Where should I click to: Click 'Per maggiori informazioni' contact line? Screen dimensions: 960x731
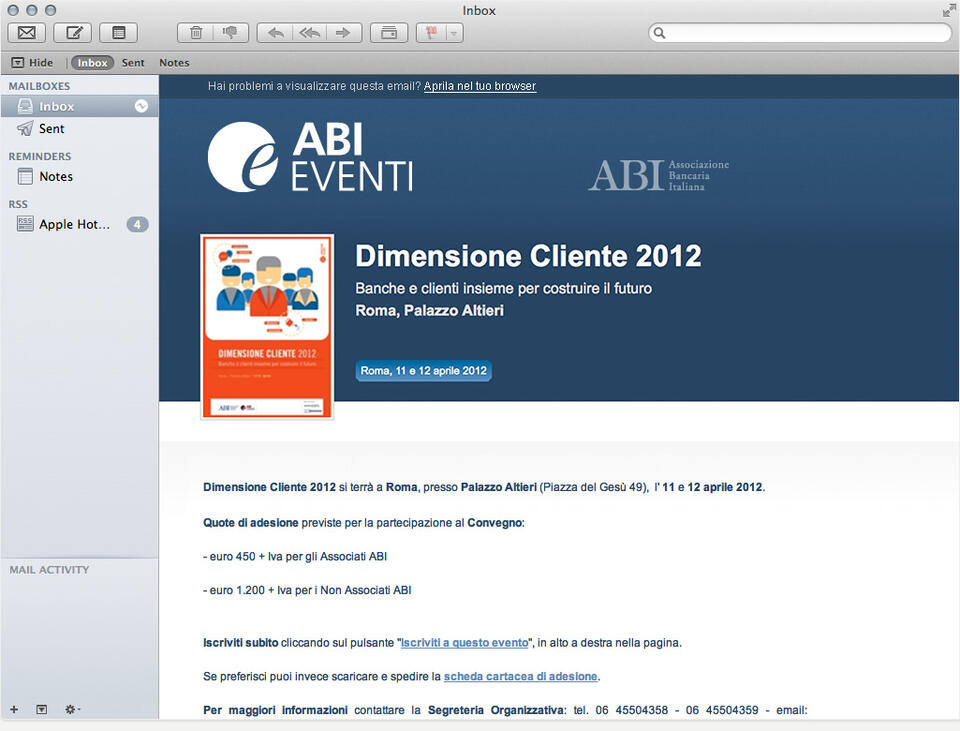pyautogui.click(x=506, y=710)
